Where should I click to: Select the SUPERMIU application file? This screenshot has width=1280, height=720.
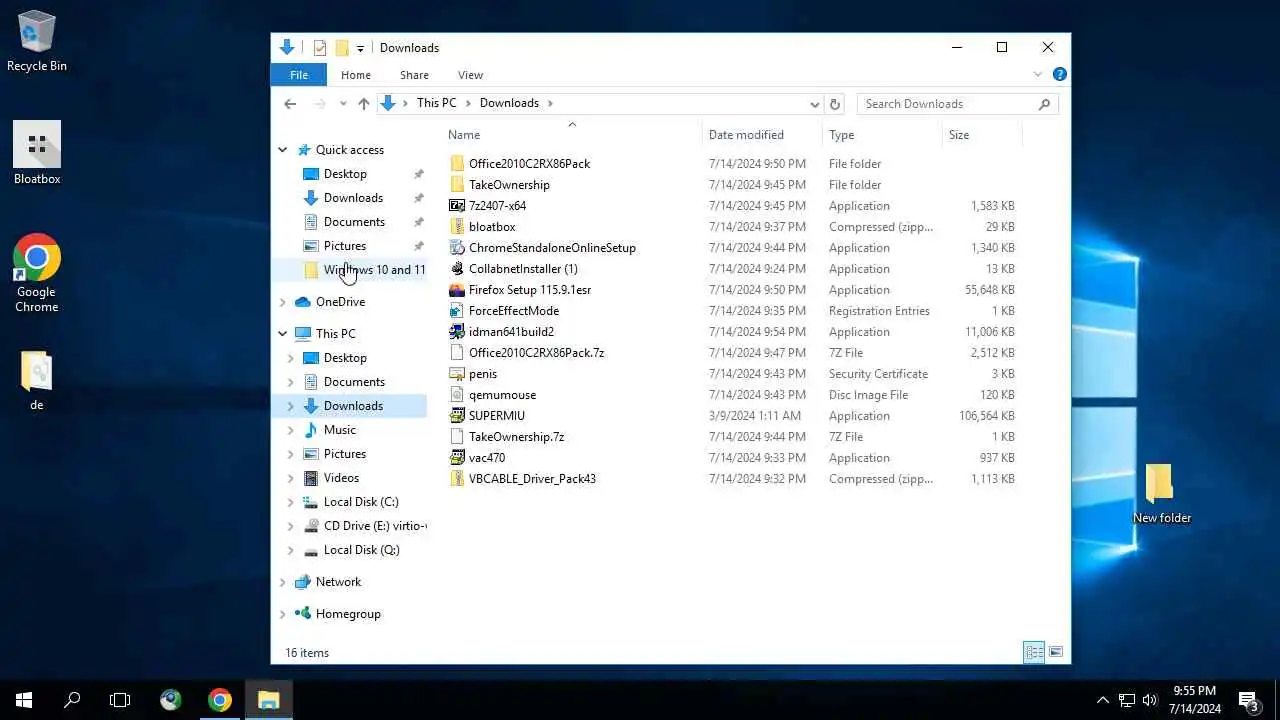(x=497, y=416)
